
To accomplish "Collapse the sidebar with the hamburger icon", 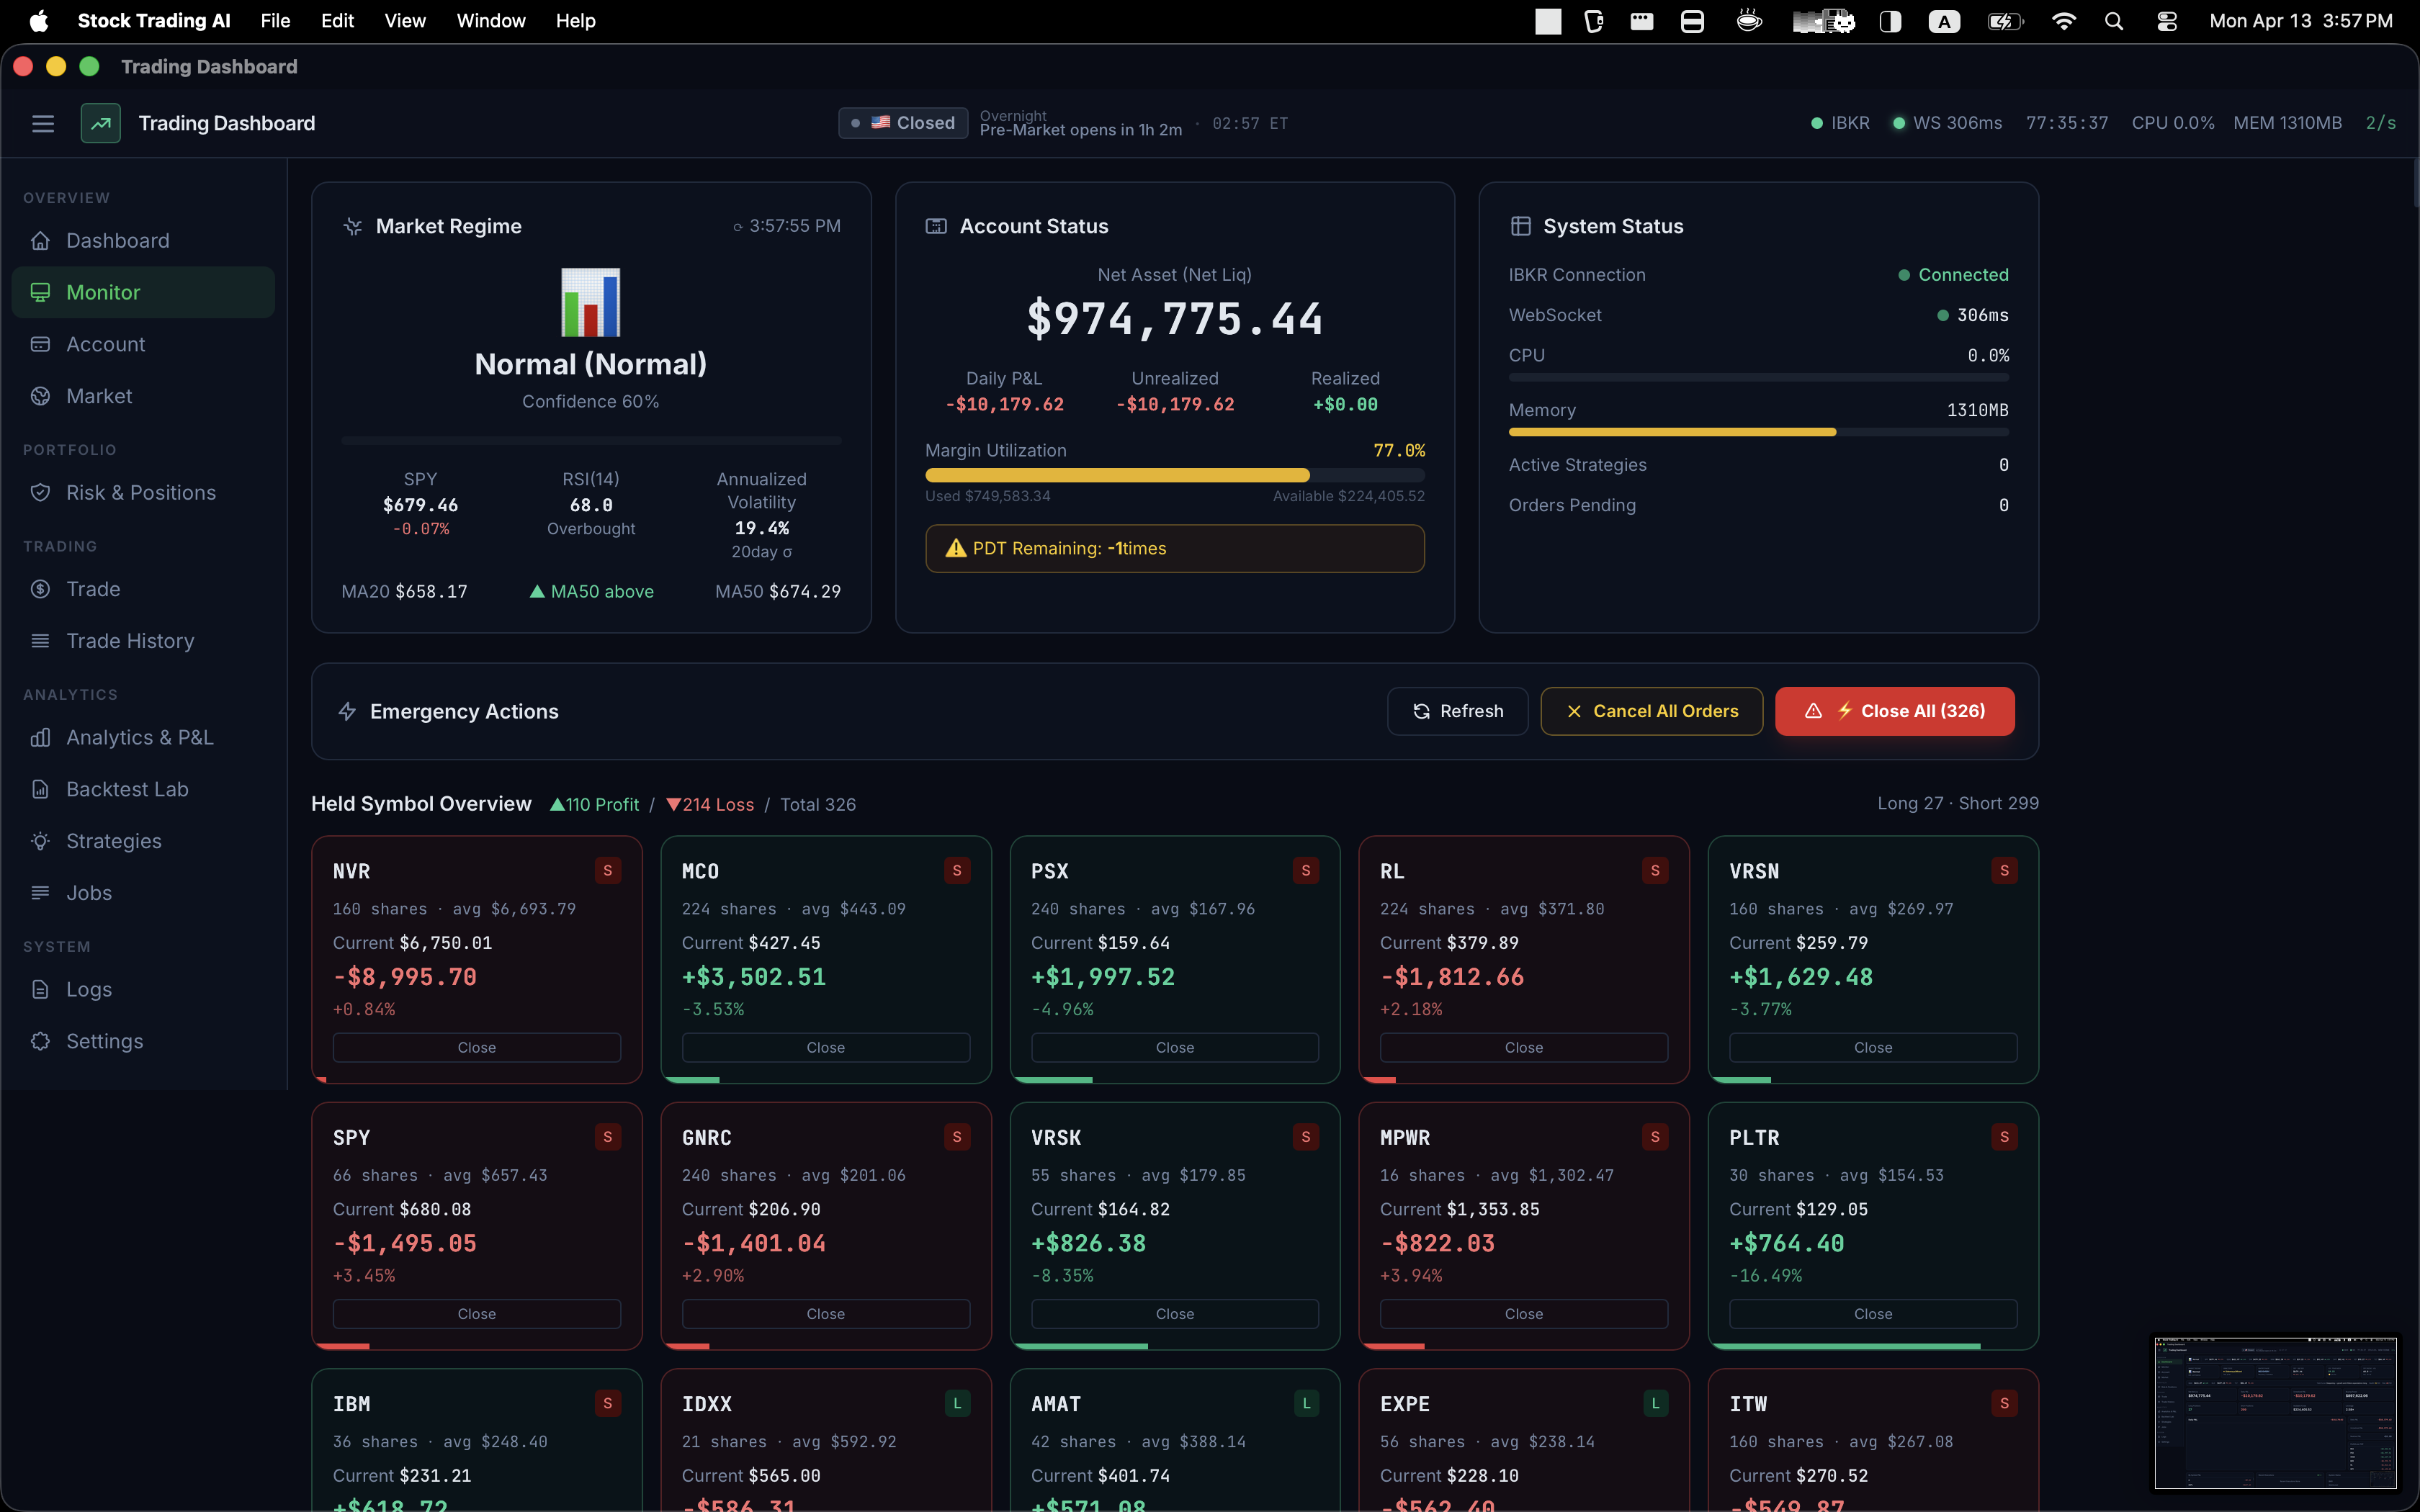I will (x=43, y=122).
